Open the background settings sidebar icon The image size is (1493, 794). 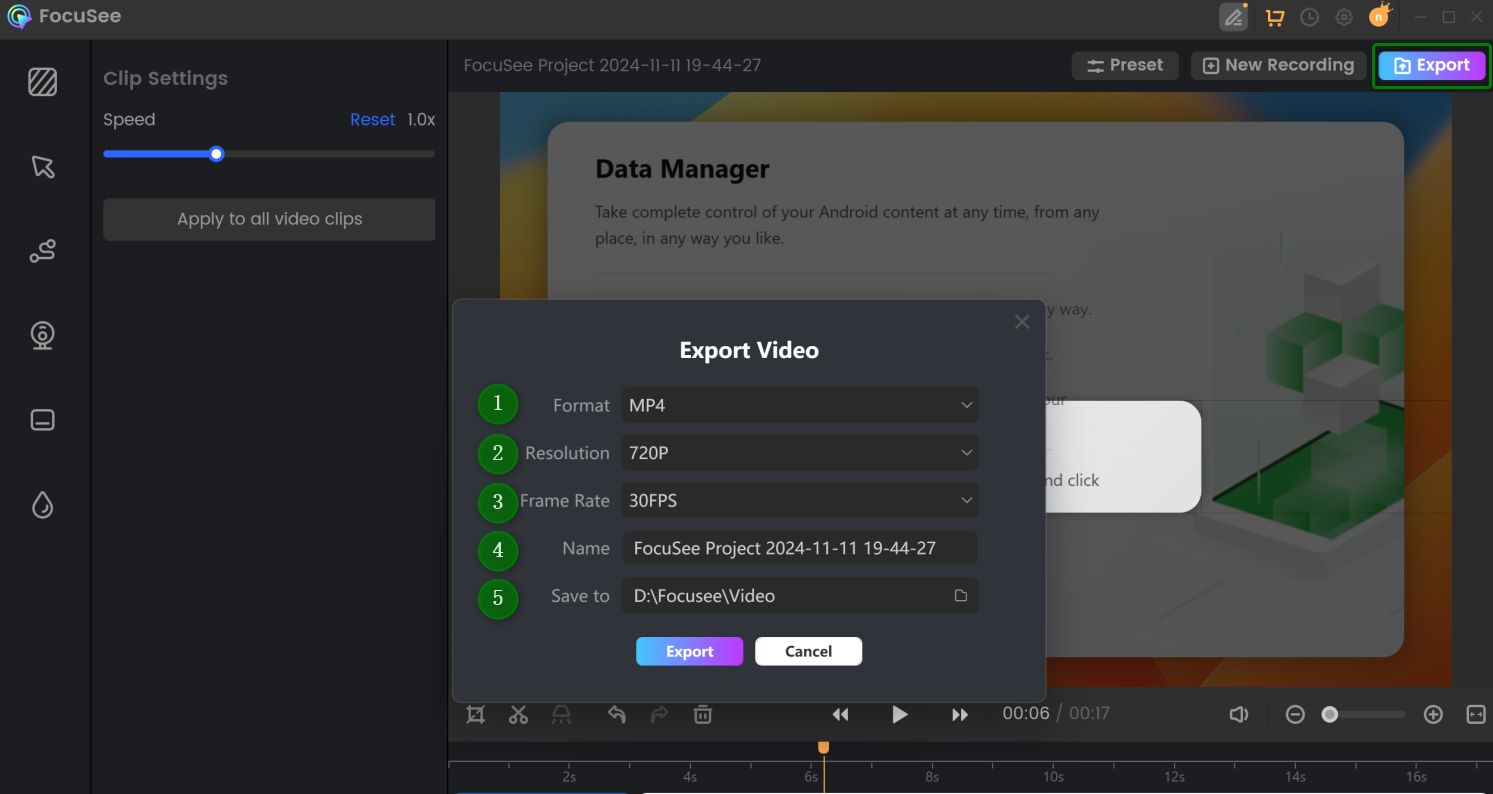[x=42, y=81]
